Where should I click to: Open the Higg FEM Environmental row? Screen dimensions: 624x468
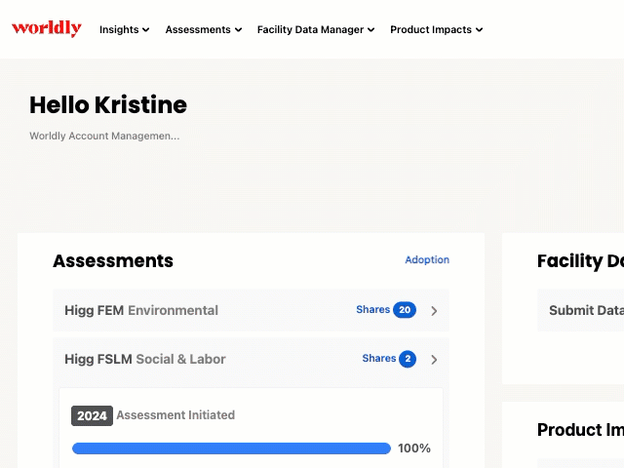[x=251, y=310]
